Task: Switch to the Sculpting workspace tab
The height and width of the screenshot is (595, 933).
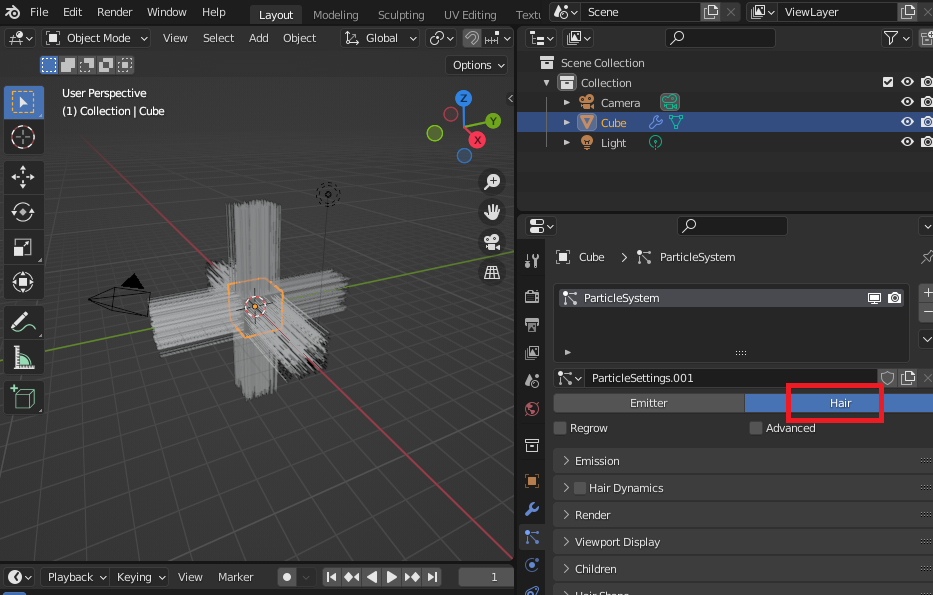Action: (401, 15)
